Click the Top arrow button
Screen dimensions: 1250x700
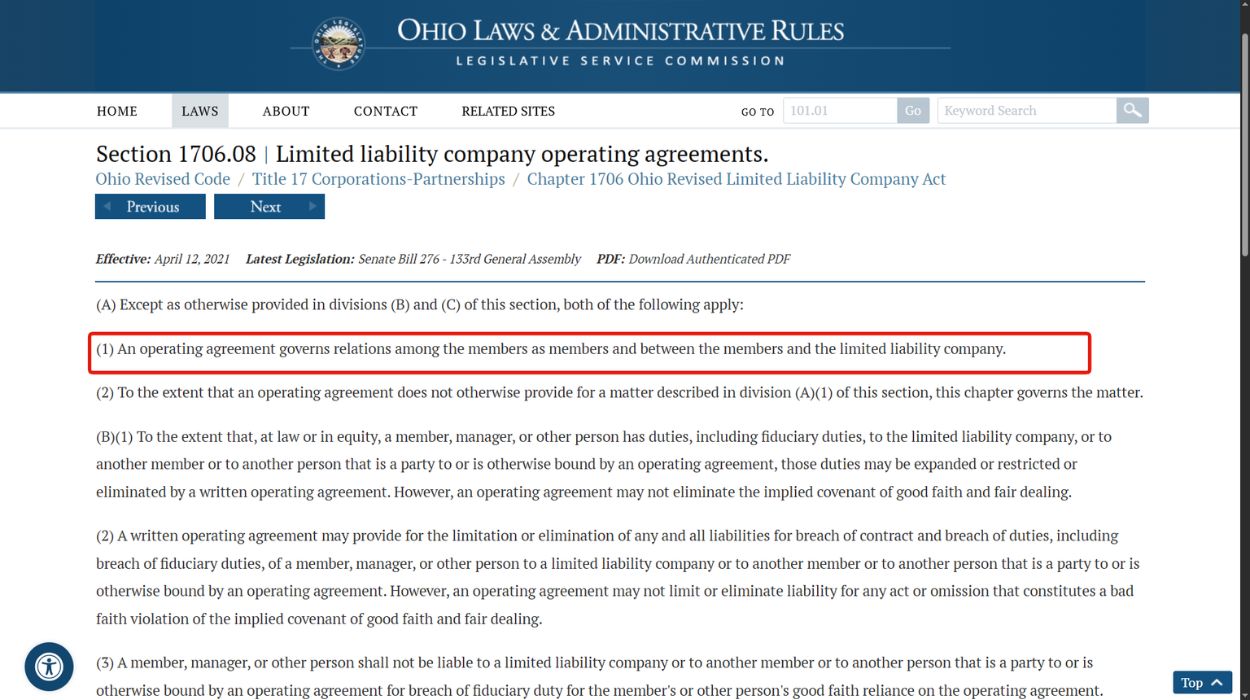(1202, 683)
